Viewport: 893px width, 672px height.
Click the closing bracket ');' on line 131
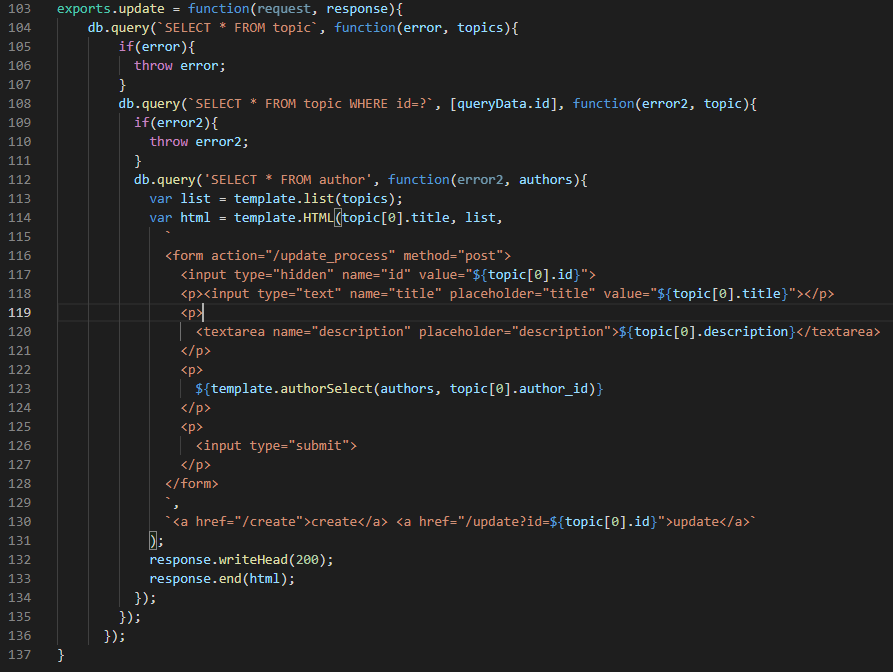point(157,540)
